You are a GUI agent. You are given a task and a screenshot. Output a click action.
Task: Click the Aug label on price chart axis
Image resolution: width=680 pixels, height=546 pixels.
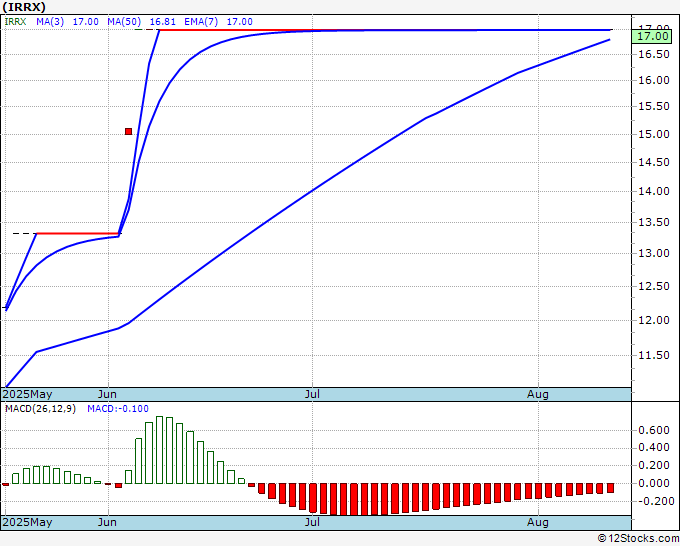(x=538, y=394)
